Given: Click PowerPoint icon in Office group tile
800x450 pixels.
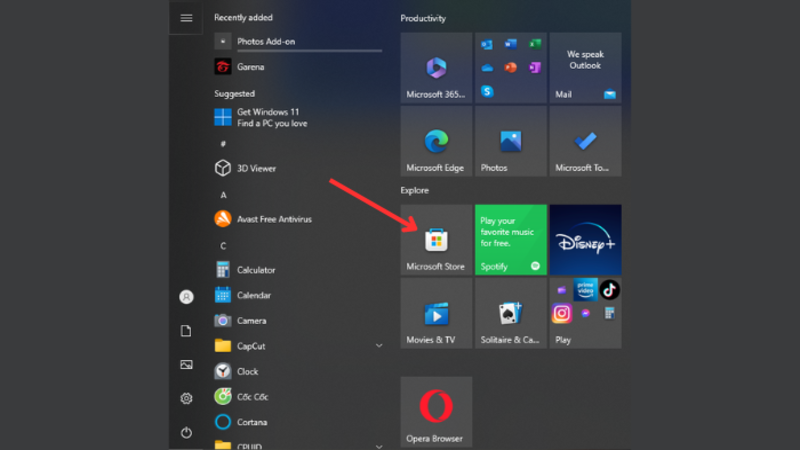Looking at the screenshot, I should (x=511, y=67).
